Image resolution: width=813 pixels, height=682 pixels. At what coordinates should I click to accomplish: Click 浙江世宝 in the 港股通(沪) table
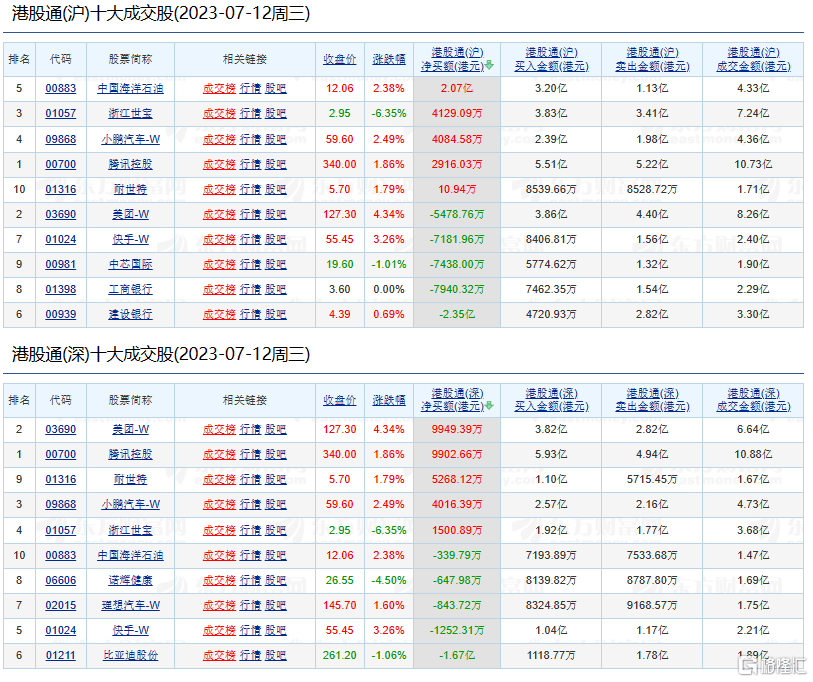point(131,113)
